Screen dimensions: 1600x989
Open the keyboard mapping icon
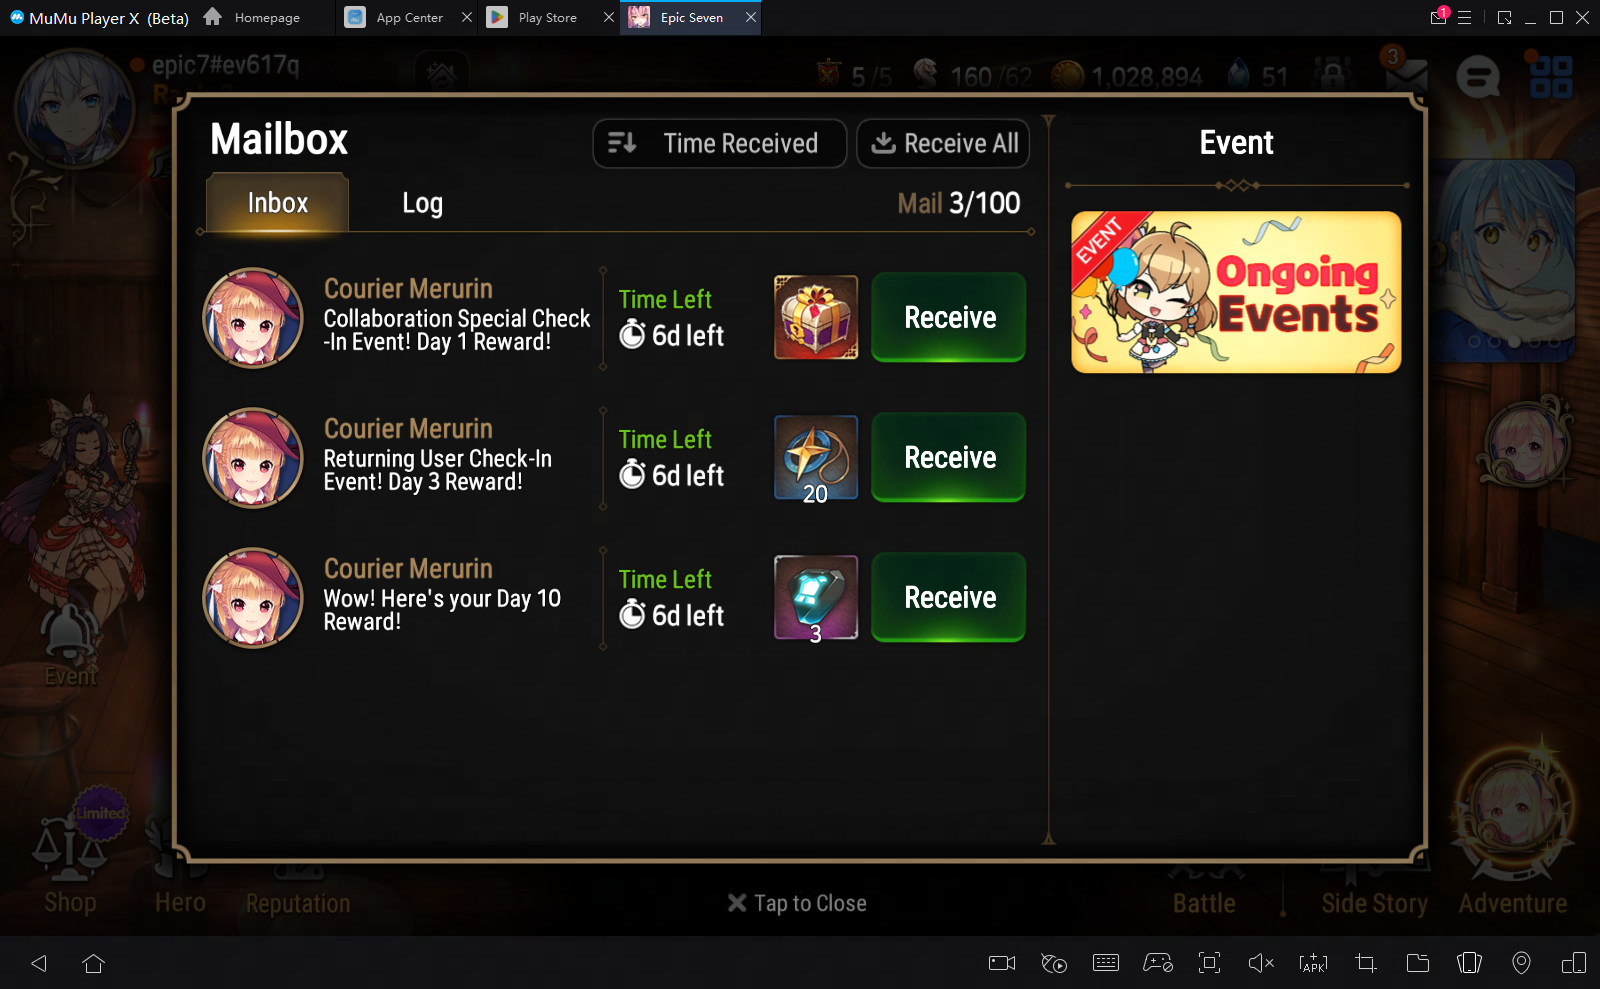[1106, 963]
